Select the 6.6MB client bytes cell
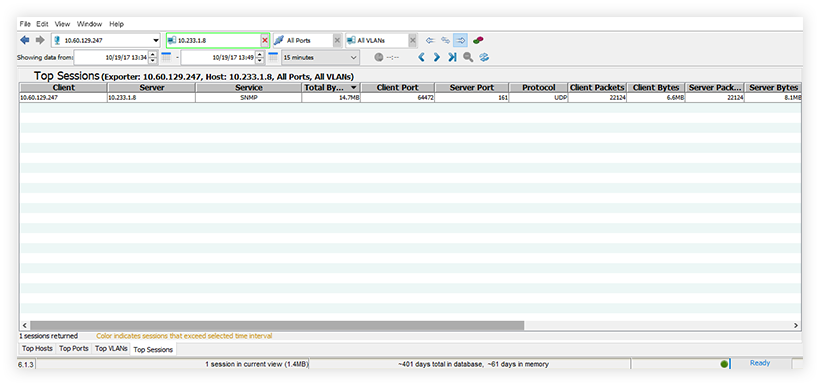 pyautogui.click(x=656, y=97)
